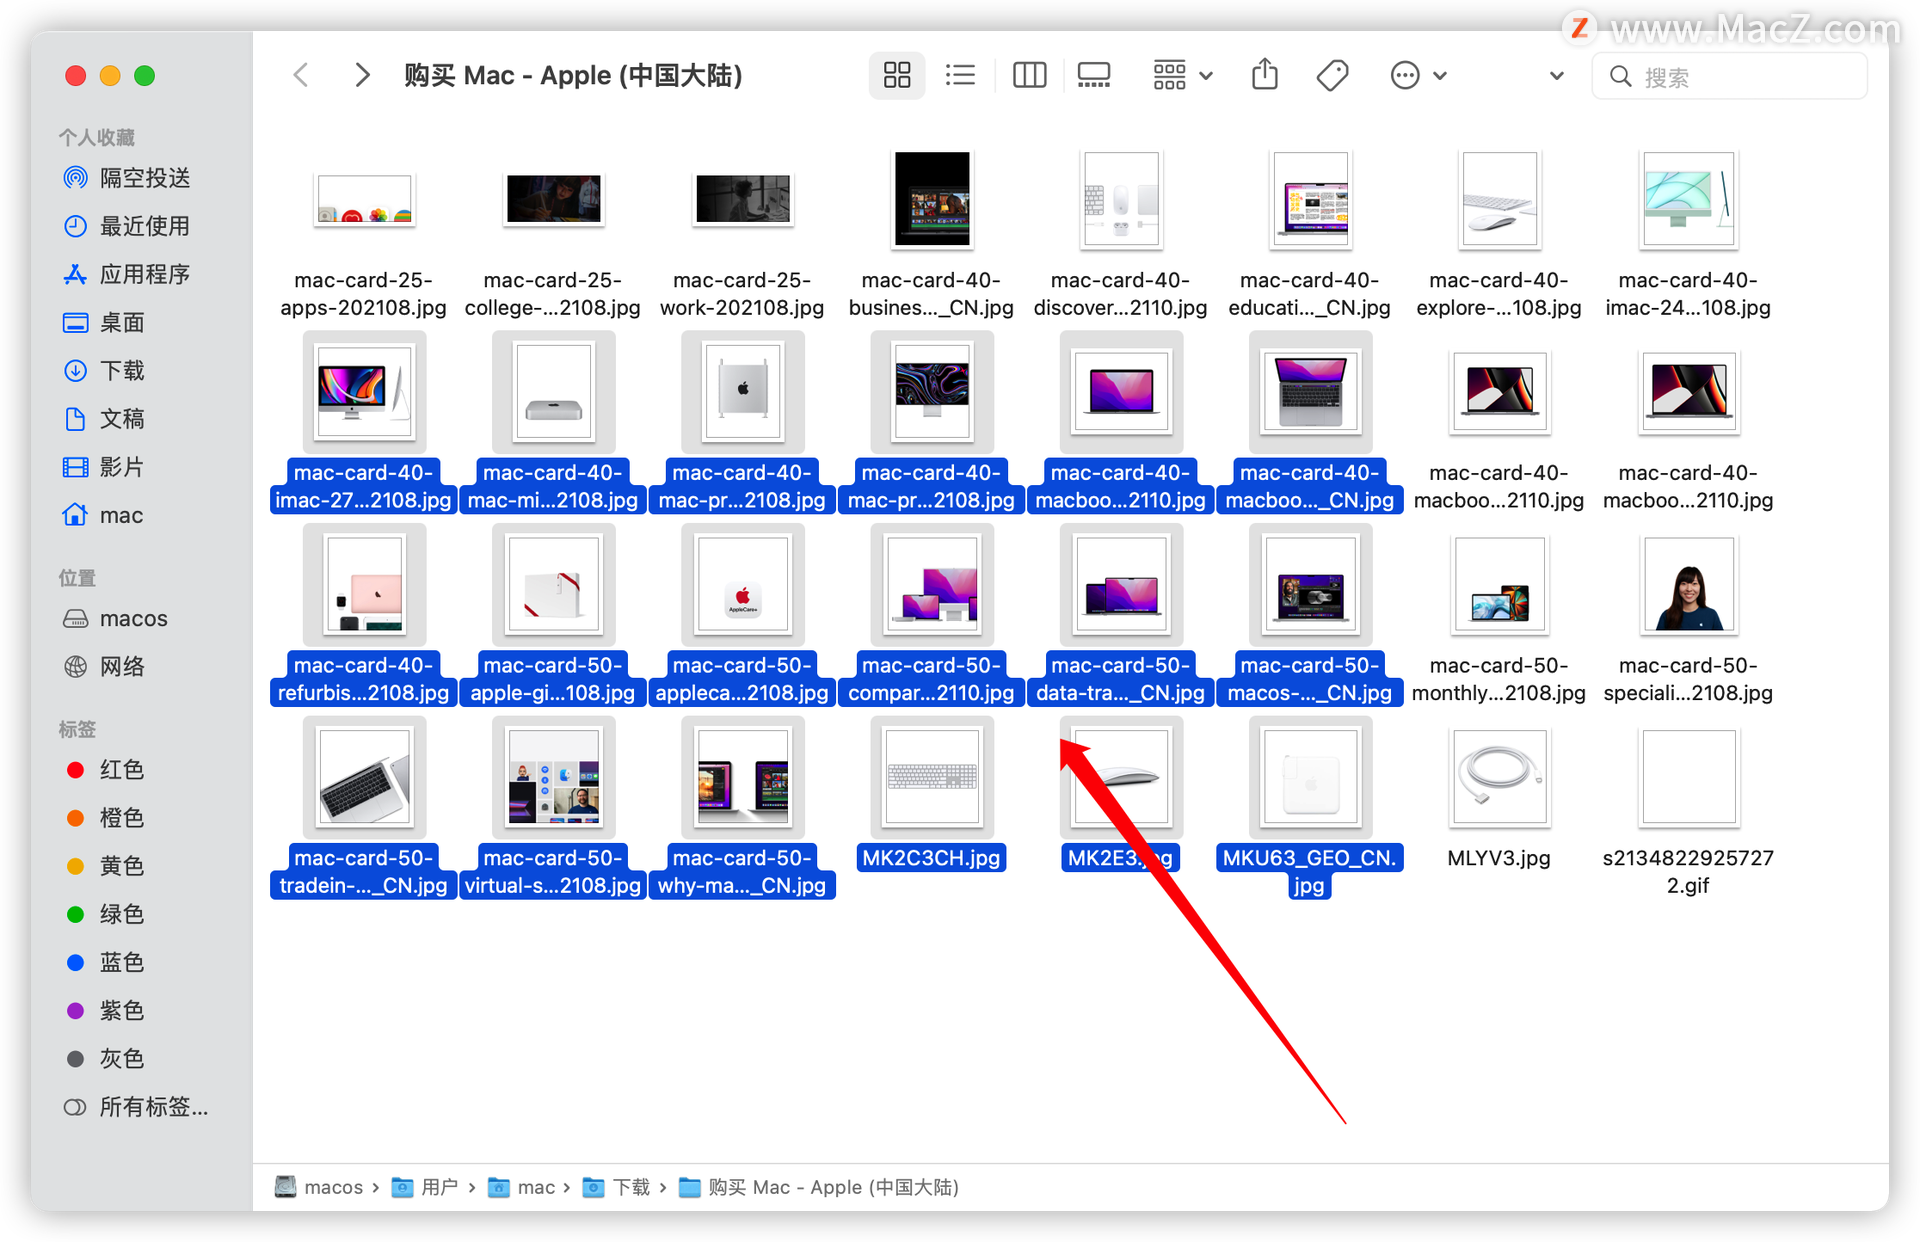Open 下载 in sidebar

(105, 370)
